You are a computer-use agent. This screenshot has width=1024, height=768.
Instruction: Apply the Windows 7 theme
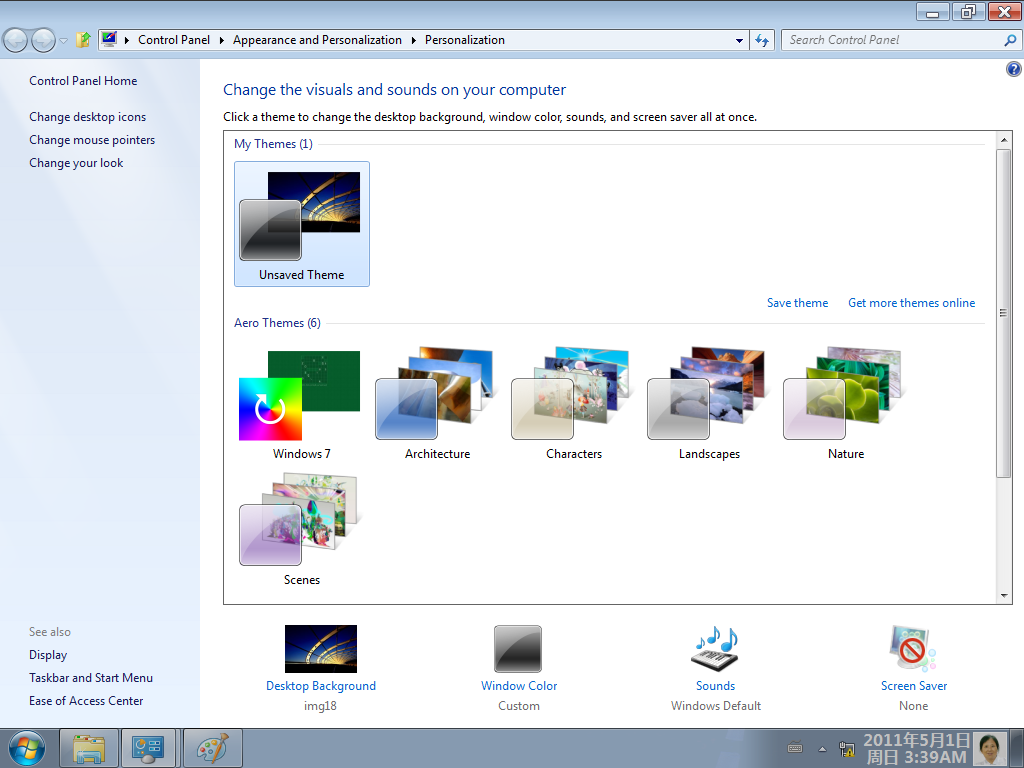302,405
